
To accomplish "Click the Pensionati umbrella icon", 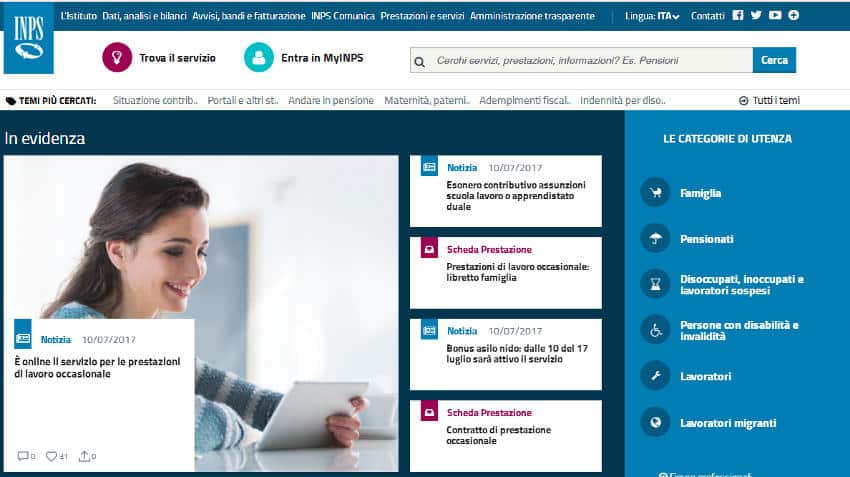I will coord(655,238).
